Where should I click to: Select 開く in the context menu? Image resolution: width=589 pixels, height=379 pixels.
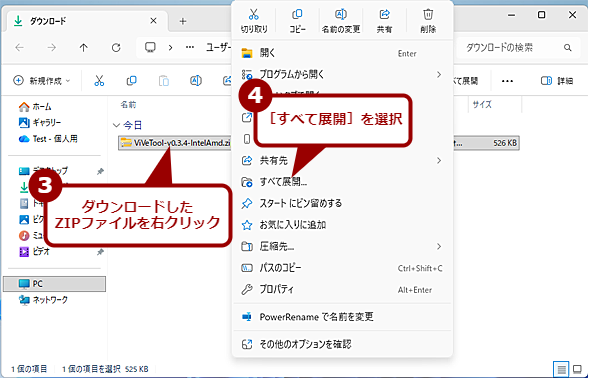point(342,53)
